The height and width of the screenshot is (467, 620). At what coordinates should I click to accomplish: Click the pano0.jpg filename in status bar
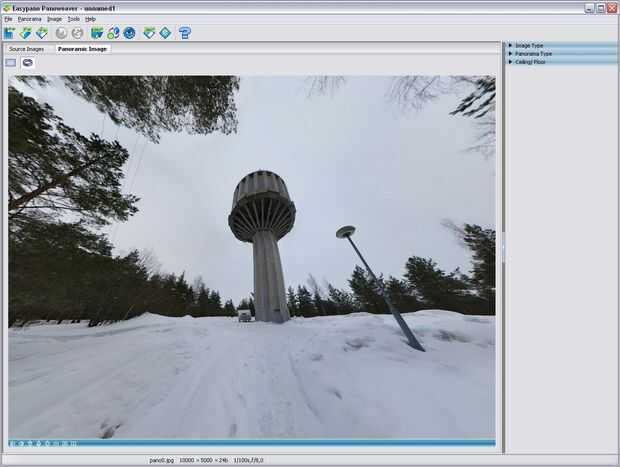(161, 460)
